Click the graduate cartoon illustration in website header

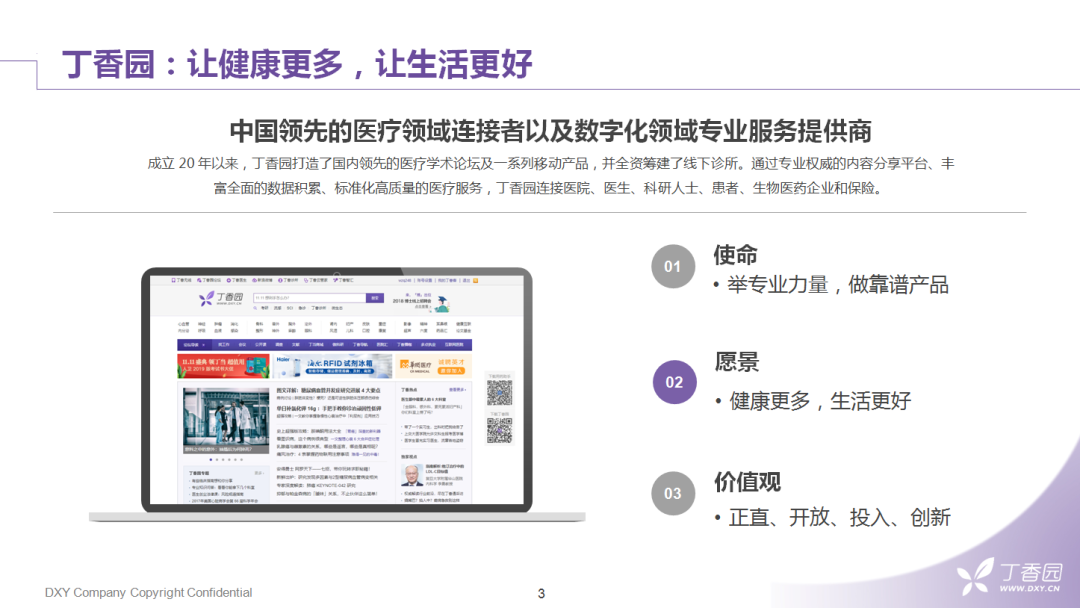(x=442, y=304)
